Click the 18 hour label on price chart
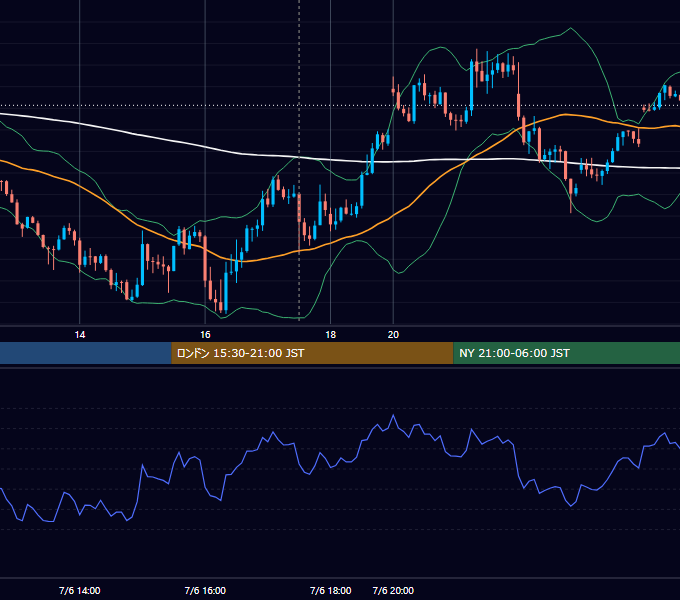Viewport: 680px width, 600px height. coord(330,335)
